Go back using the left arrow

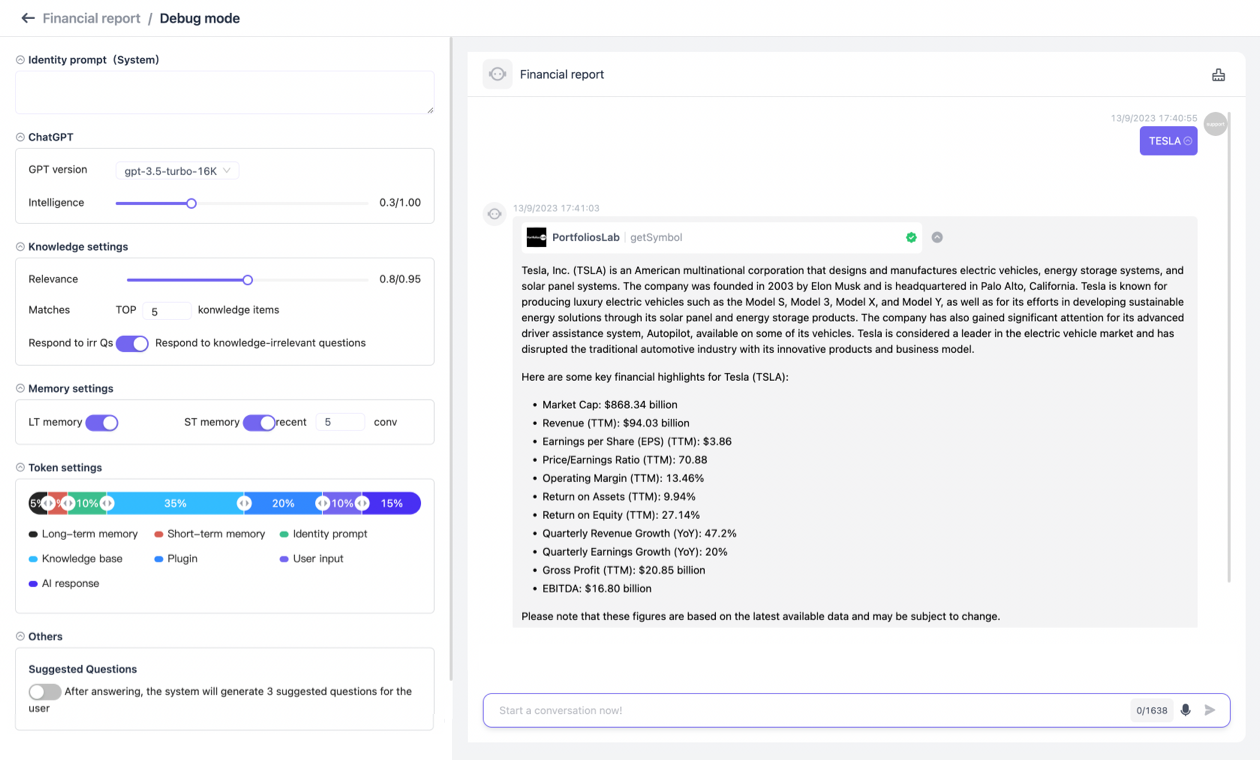coord(28,18)
